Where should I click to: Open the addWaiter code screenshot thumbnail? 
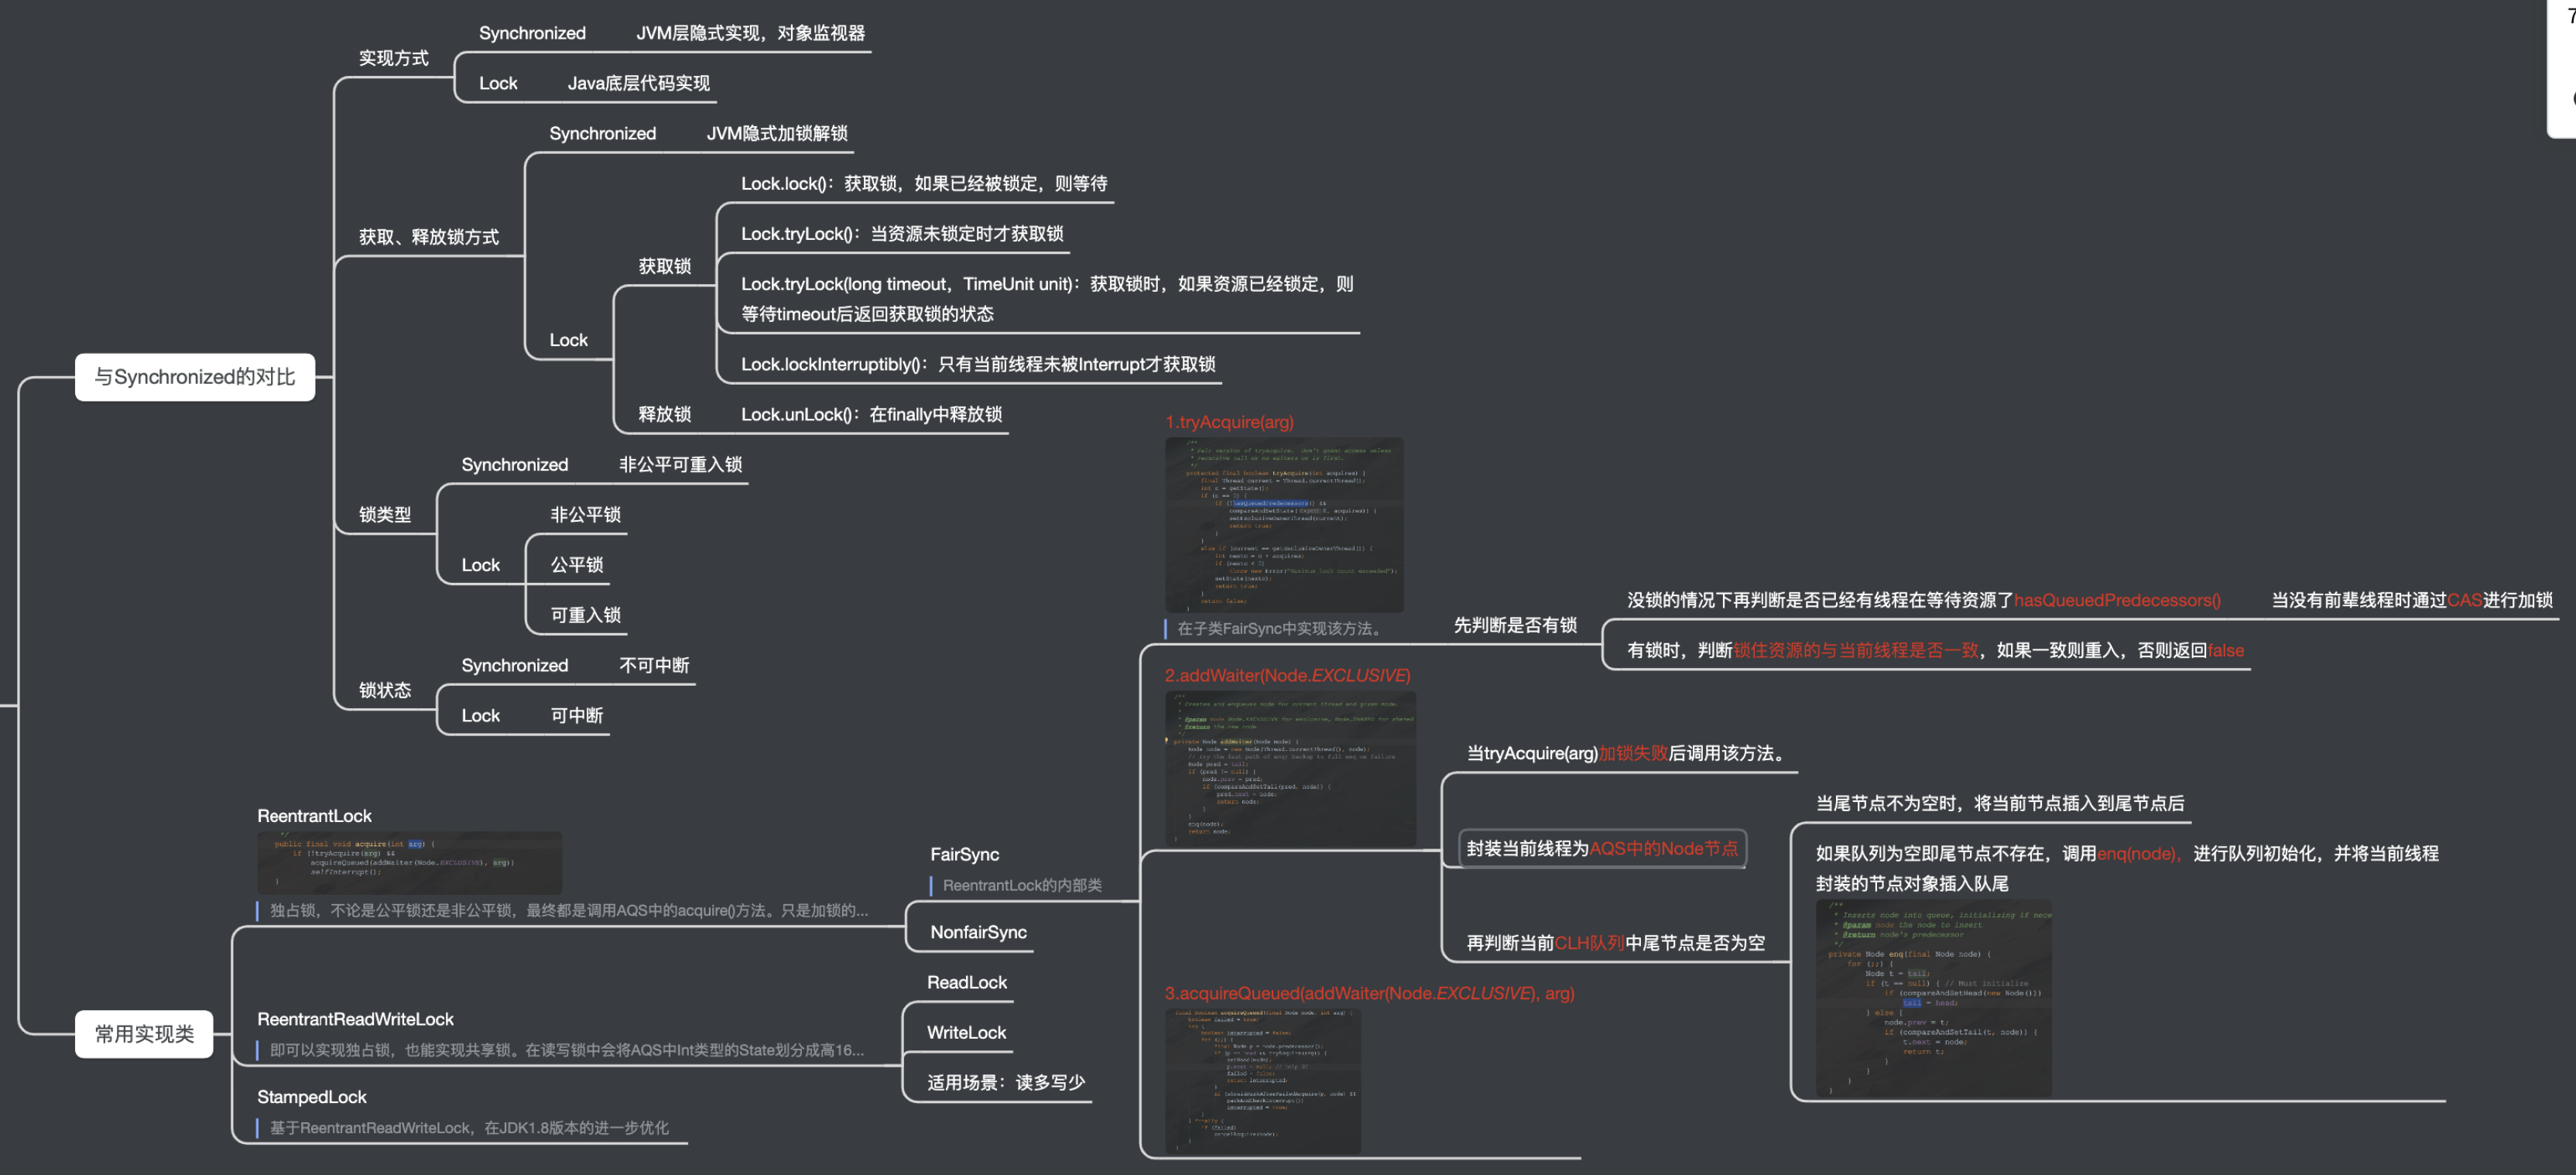tap(1290, 767)
